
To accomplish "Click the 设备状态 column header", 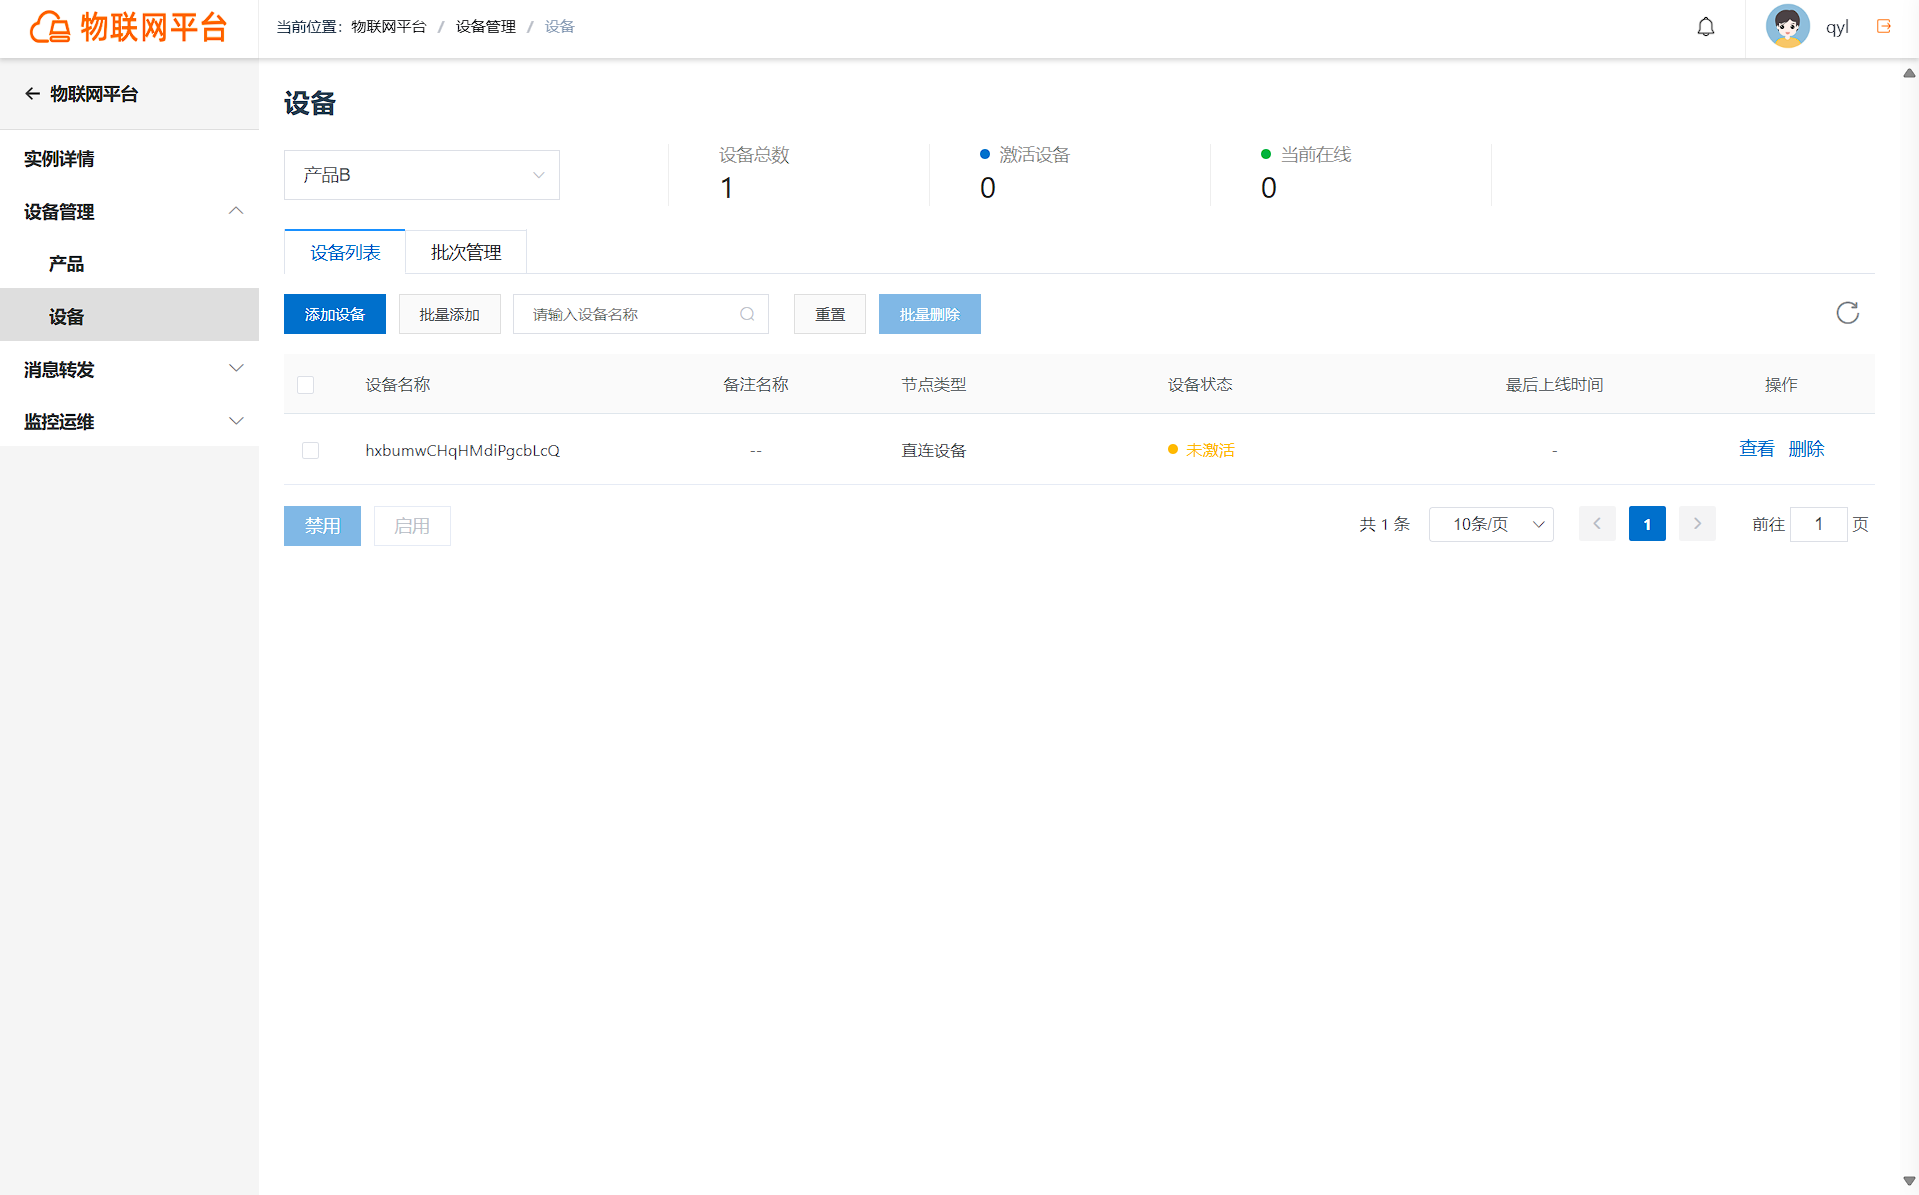I will [x=1200, y=385].
